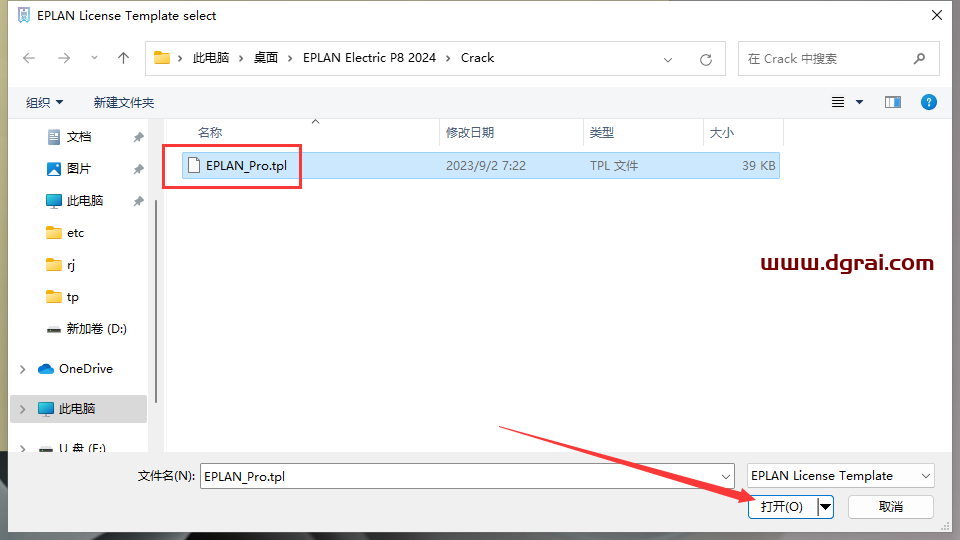The height and width of the screenshot is (540, 960).
Task: Click the EPLAN dialog title icon
Action: [x=23, y=15]
